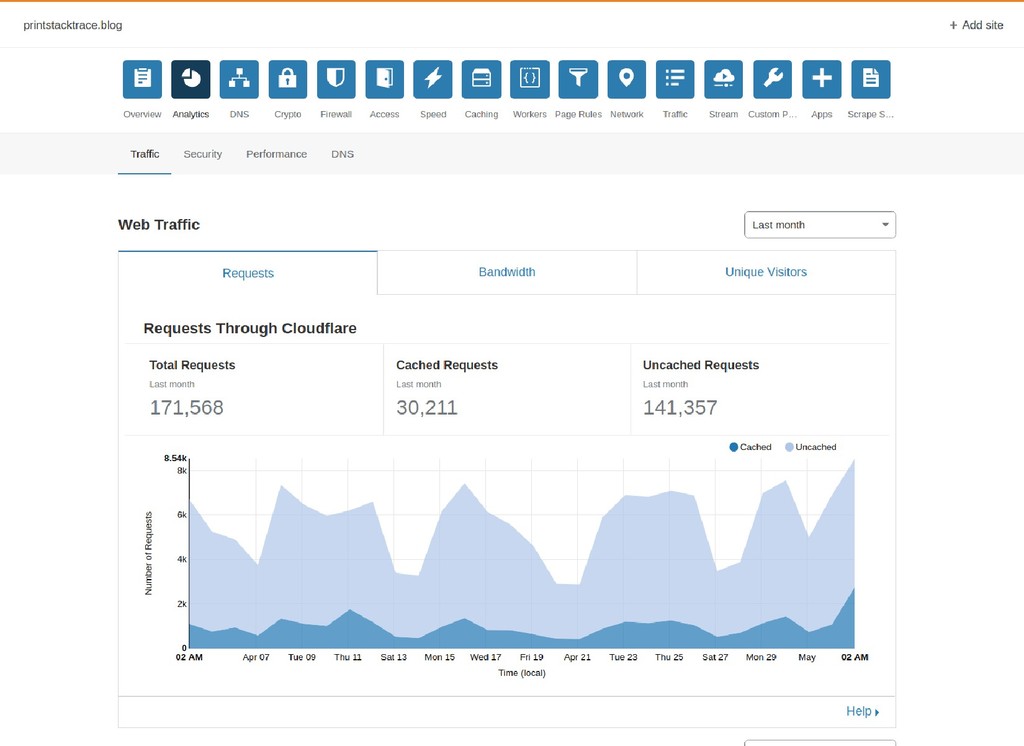Click the Add site plus icon
Image resolution: width=1024 pixels, height=746 pixels.
pyautogui.click(x=953, y=25)
